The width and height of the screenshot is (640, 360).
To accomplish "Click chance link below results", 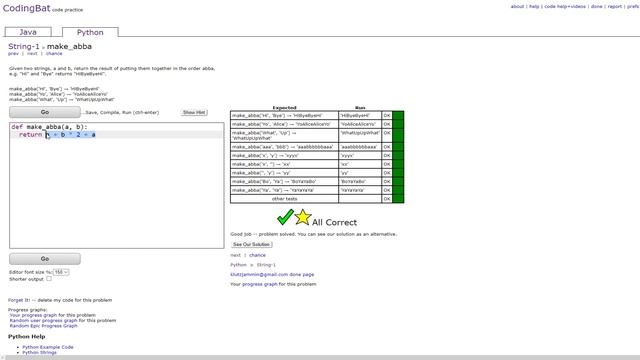I will click(x=257, y=255).
